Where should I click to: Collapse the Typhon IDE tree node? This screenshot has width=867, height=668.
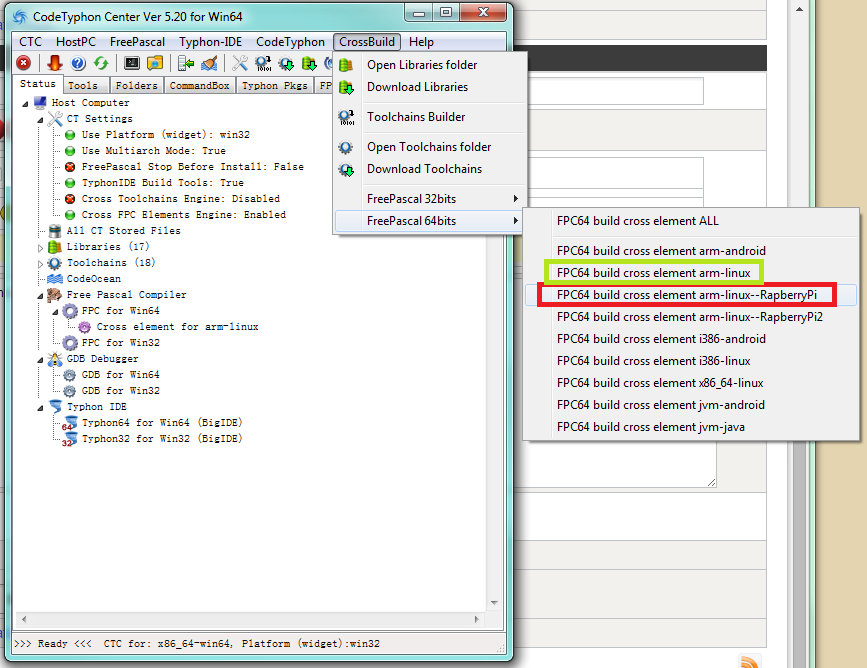tap(40, 408)
